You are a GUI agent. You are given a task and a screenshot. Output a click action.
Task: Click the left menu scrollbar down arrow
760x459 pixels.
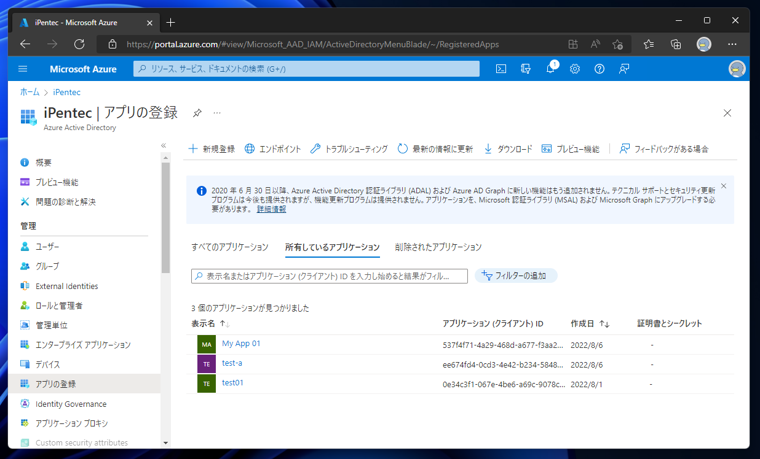click(x=166, y=443)
